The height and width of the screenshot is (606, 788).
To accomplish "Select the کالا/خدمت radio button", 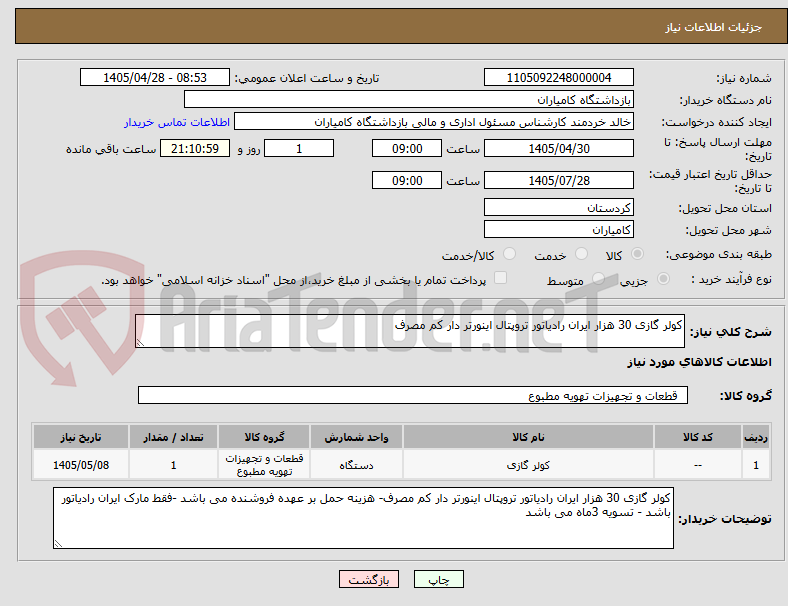I will point(510,254).
